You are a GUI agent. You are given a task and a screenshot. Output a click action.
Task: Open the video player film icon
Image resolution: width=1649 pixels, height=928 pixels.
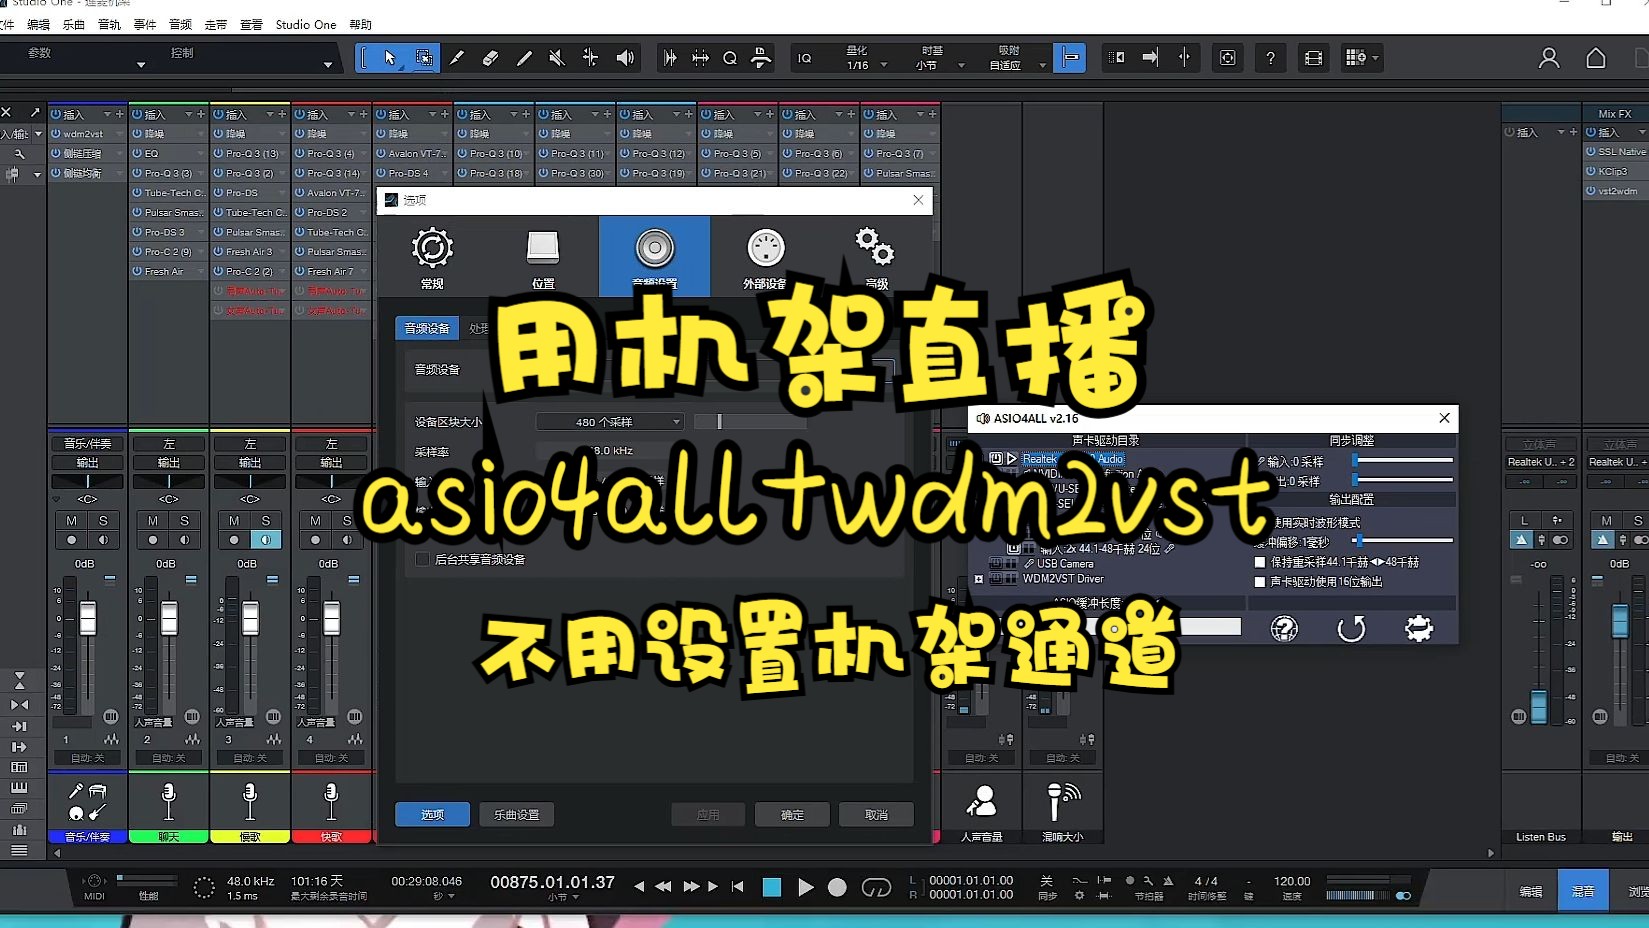tap(1313, 58)
